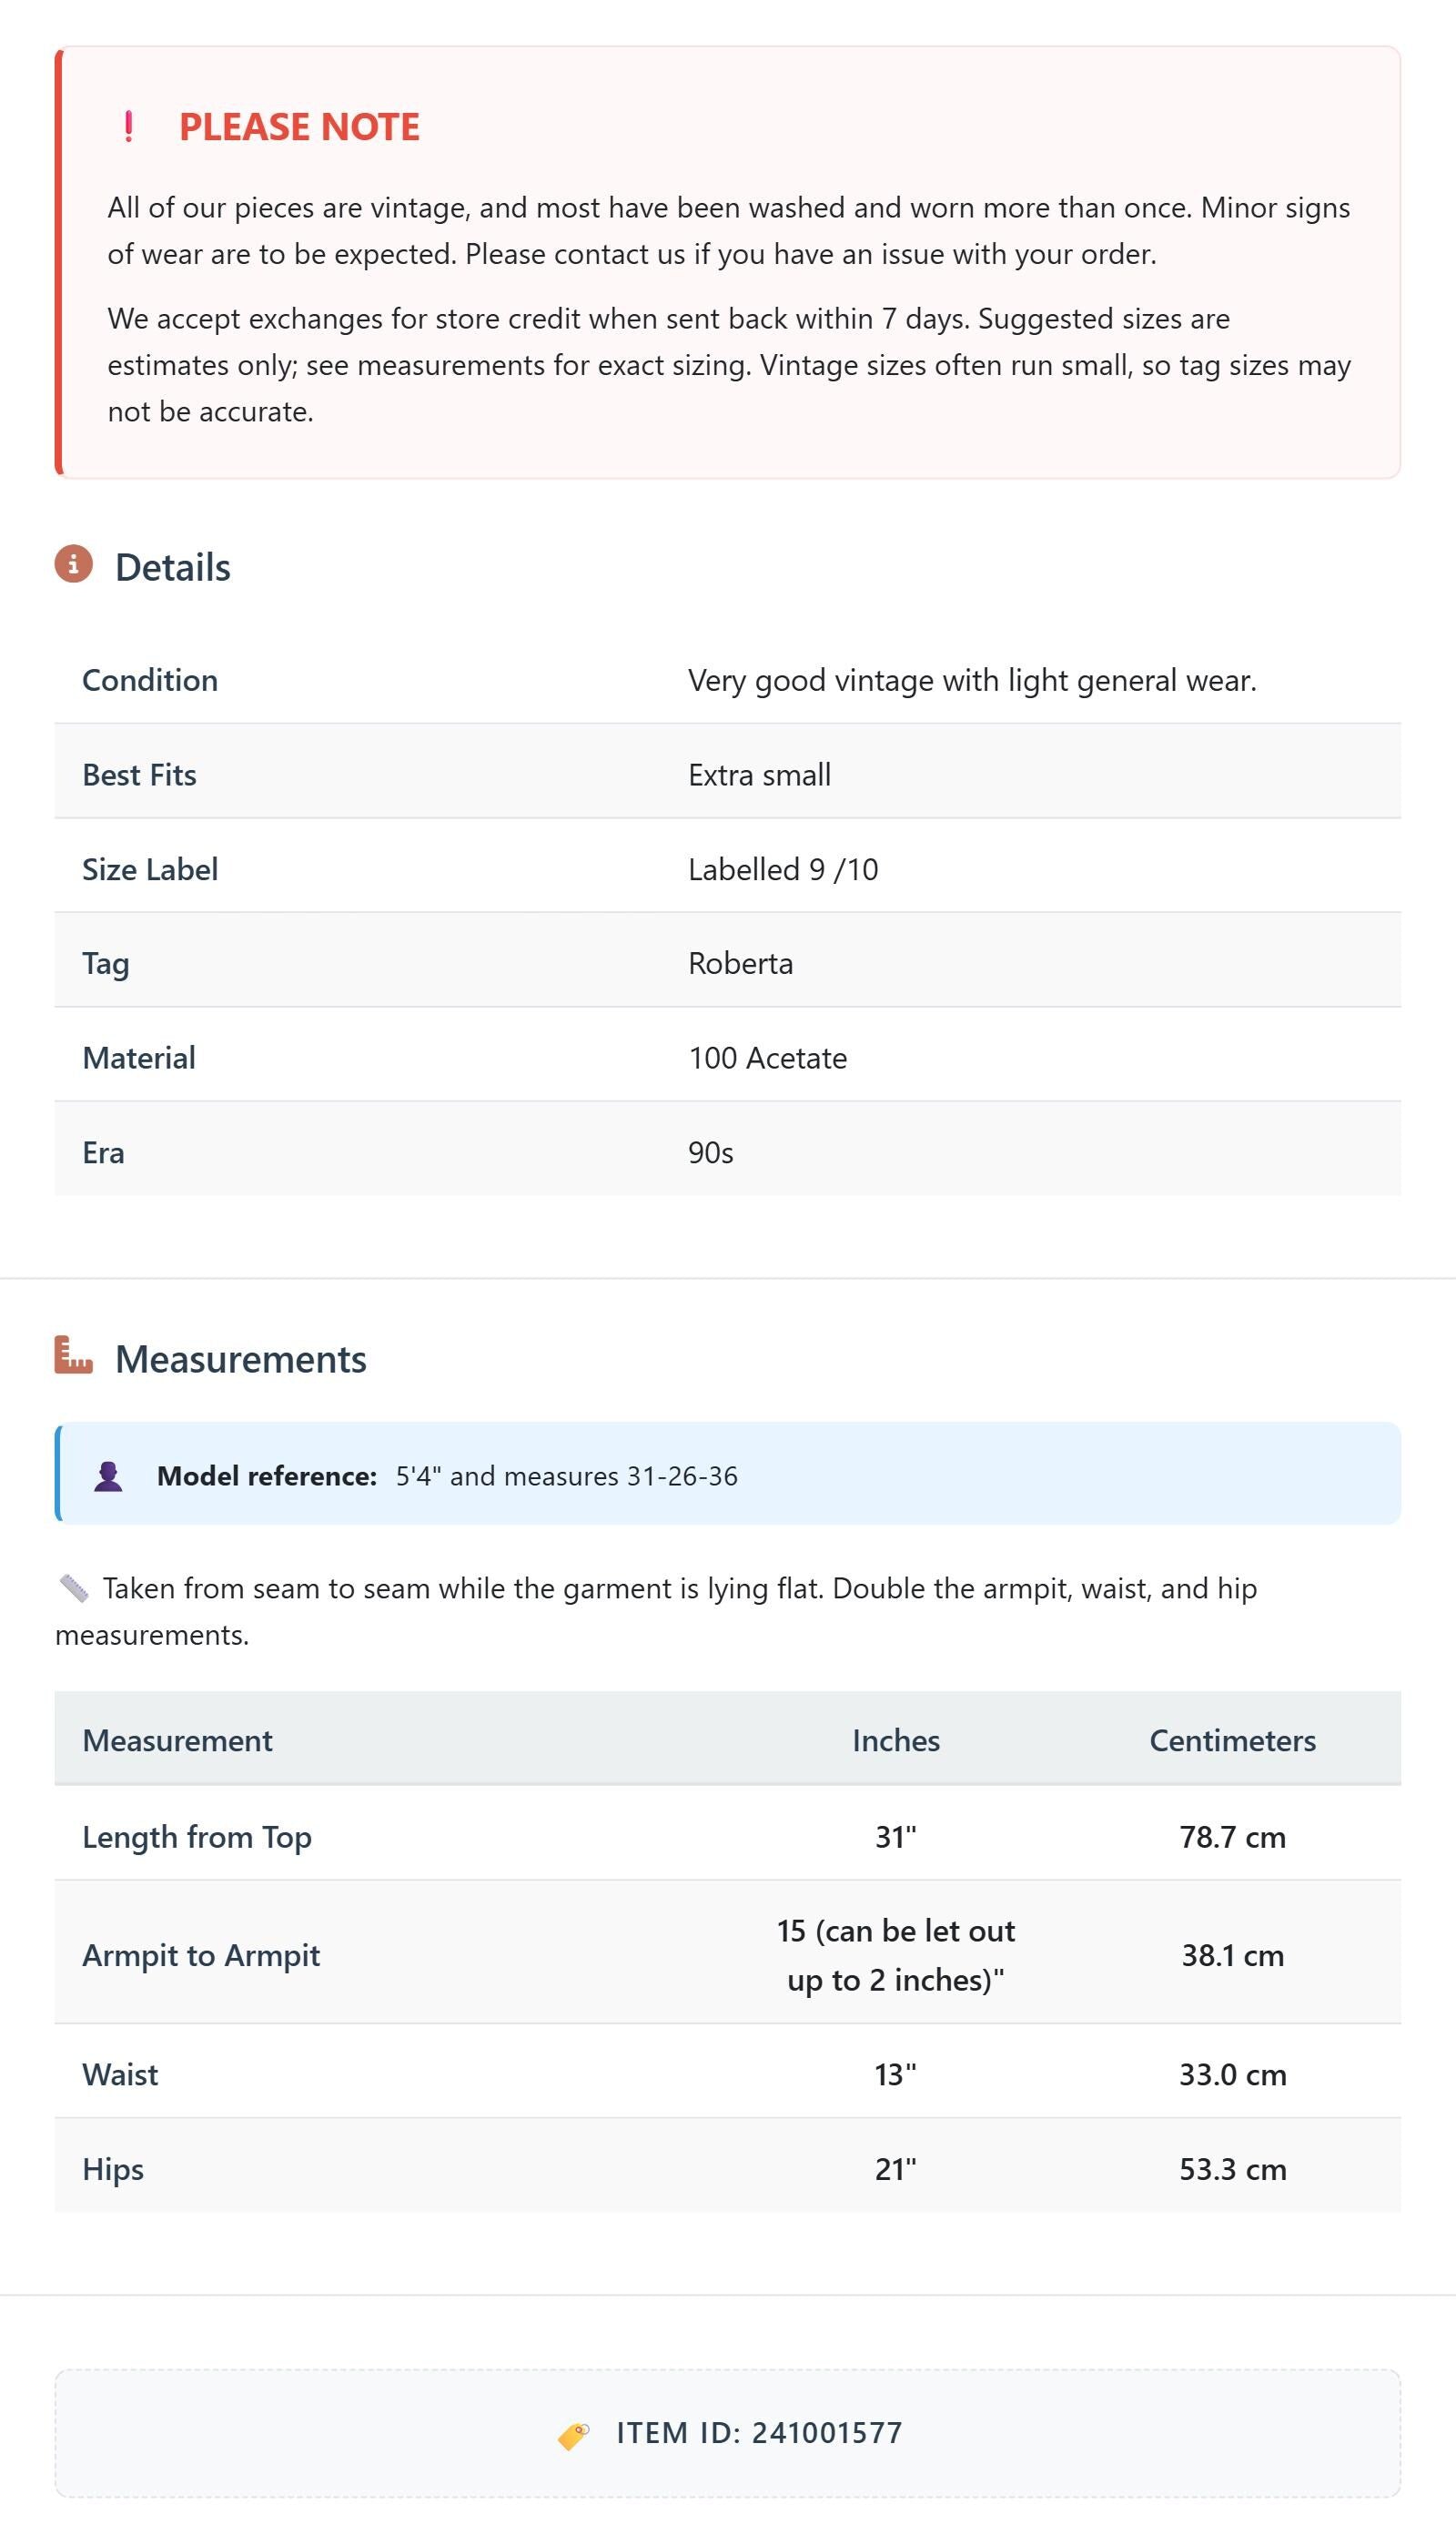Click the Measurements ruler icon
Viewport: 1456px width, 2545px height.
point(73,1355)
